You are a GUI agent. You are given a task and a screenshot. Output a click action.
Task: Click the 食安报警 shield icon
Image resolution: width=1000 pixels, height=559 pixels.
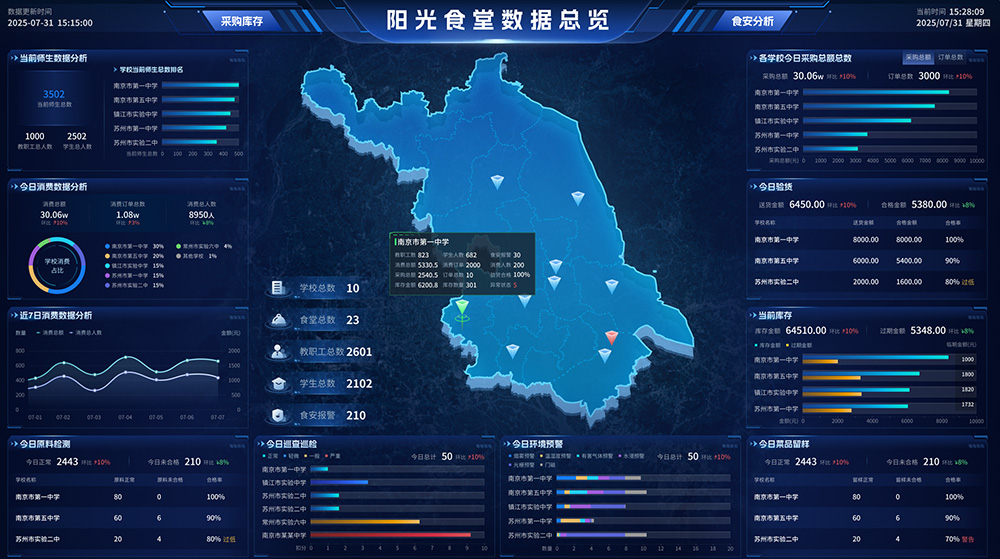[278, 415]
